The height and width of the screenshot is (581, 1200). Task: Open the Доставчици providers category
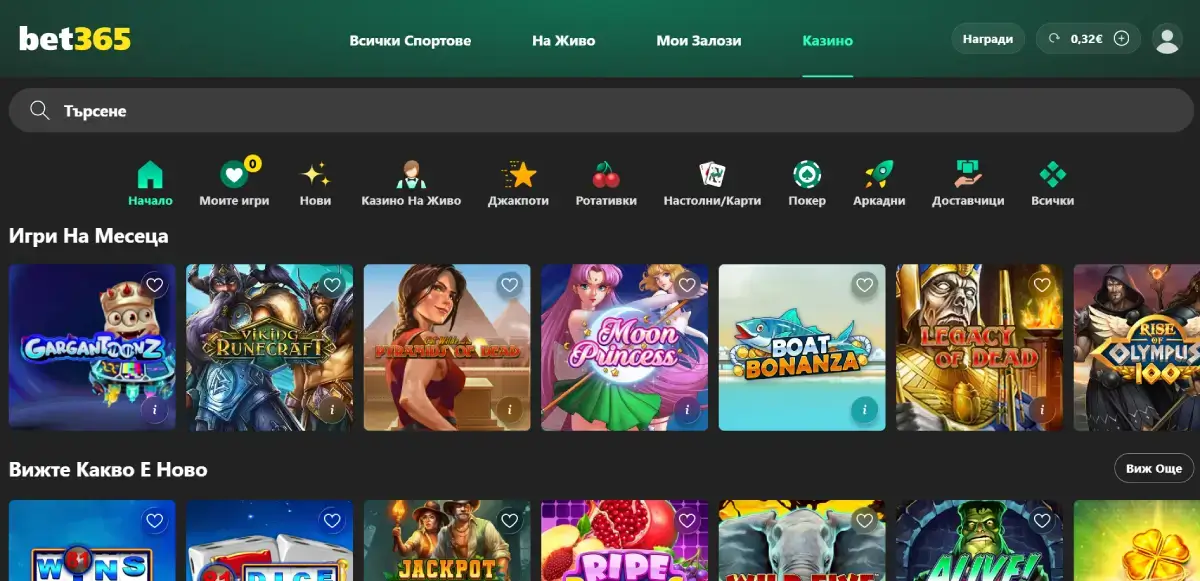tap(968, 175)
